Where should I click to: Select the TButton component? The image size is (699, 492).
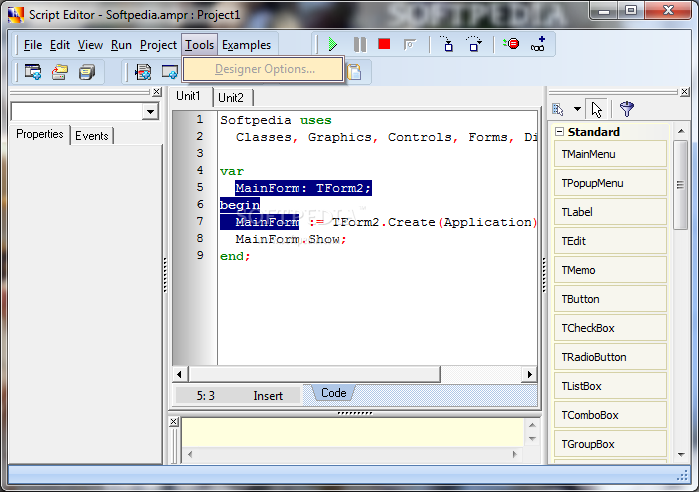[610, 299]
